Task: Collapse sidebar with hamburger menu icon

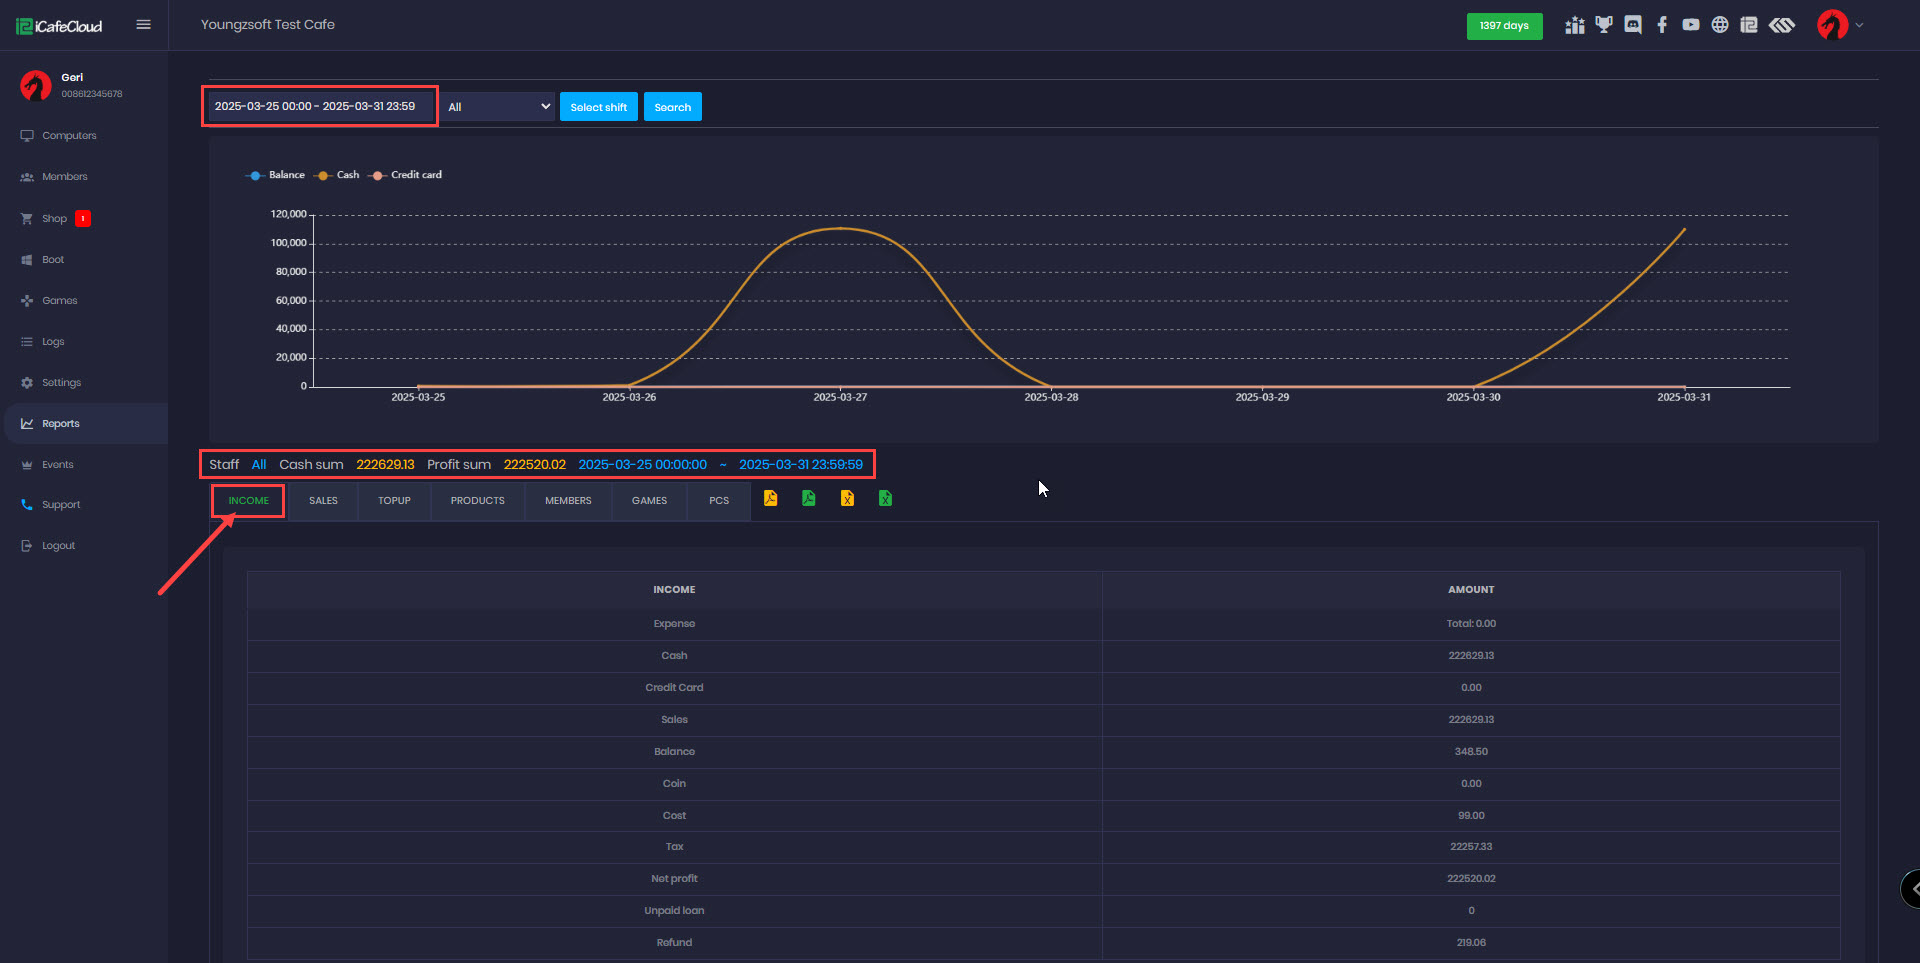Action: point(143,25)
